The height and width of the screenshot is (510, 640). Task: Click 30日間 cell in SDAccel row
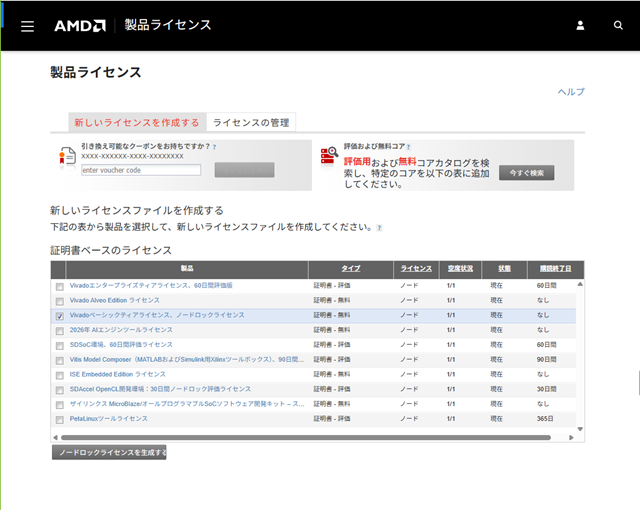click(546, 389)
